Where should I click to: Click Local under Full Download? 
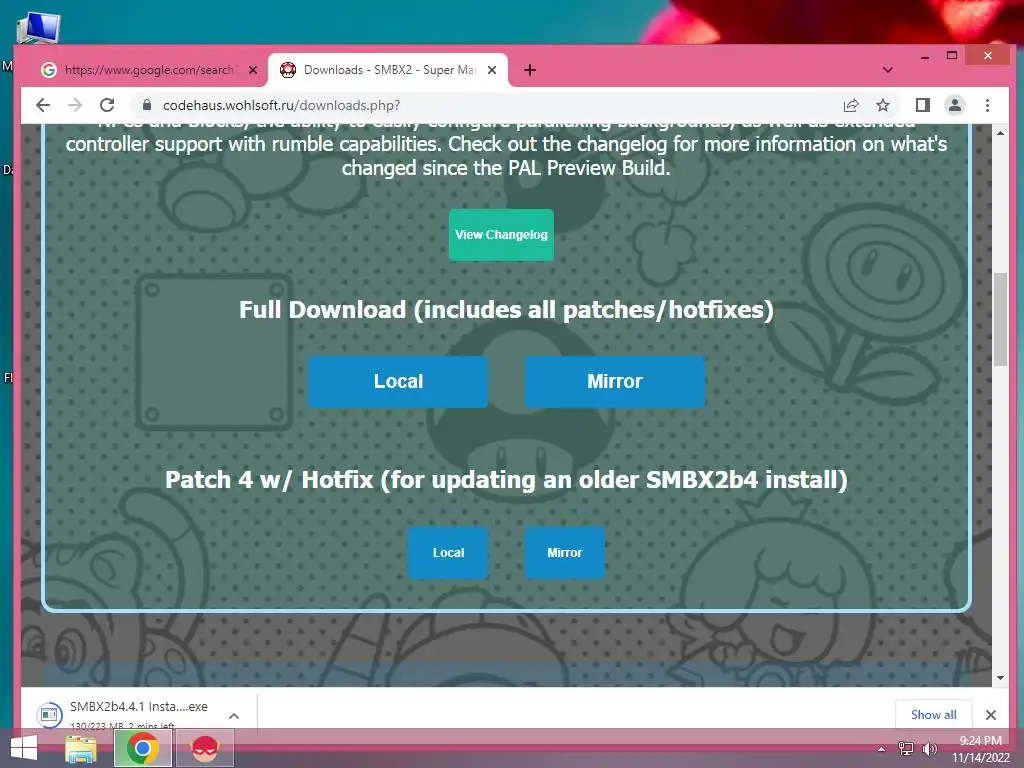point(398,381)
